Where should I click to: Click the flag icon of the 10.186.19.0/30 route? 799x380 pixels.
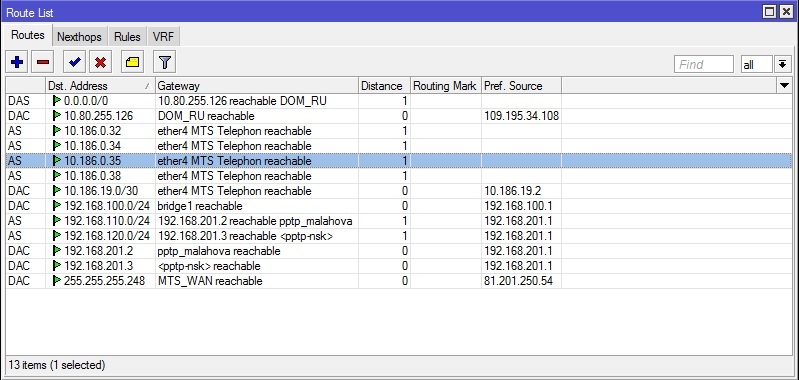point(57,191)
